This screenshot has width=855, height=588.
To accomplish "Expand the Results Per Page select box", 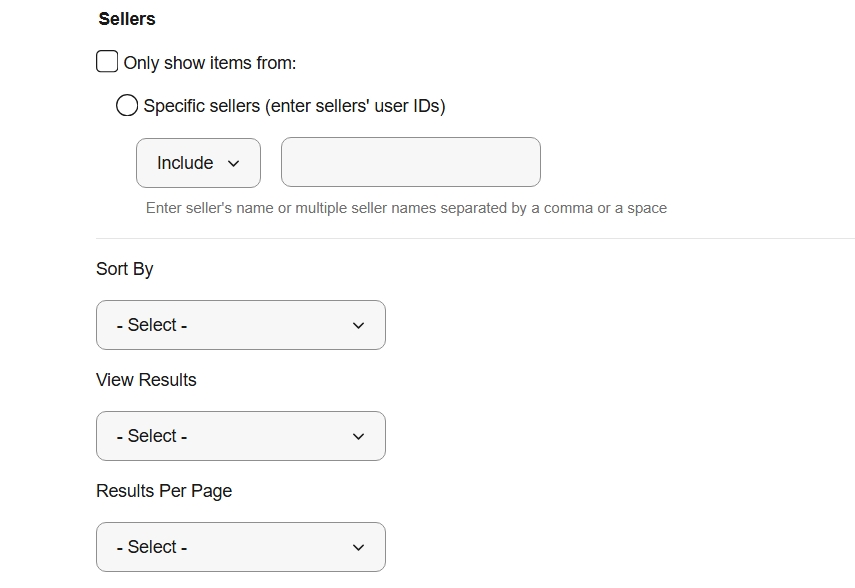I will [240, 547].
